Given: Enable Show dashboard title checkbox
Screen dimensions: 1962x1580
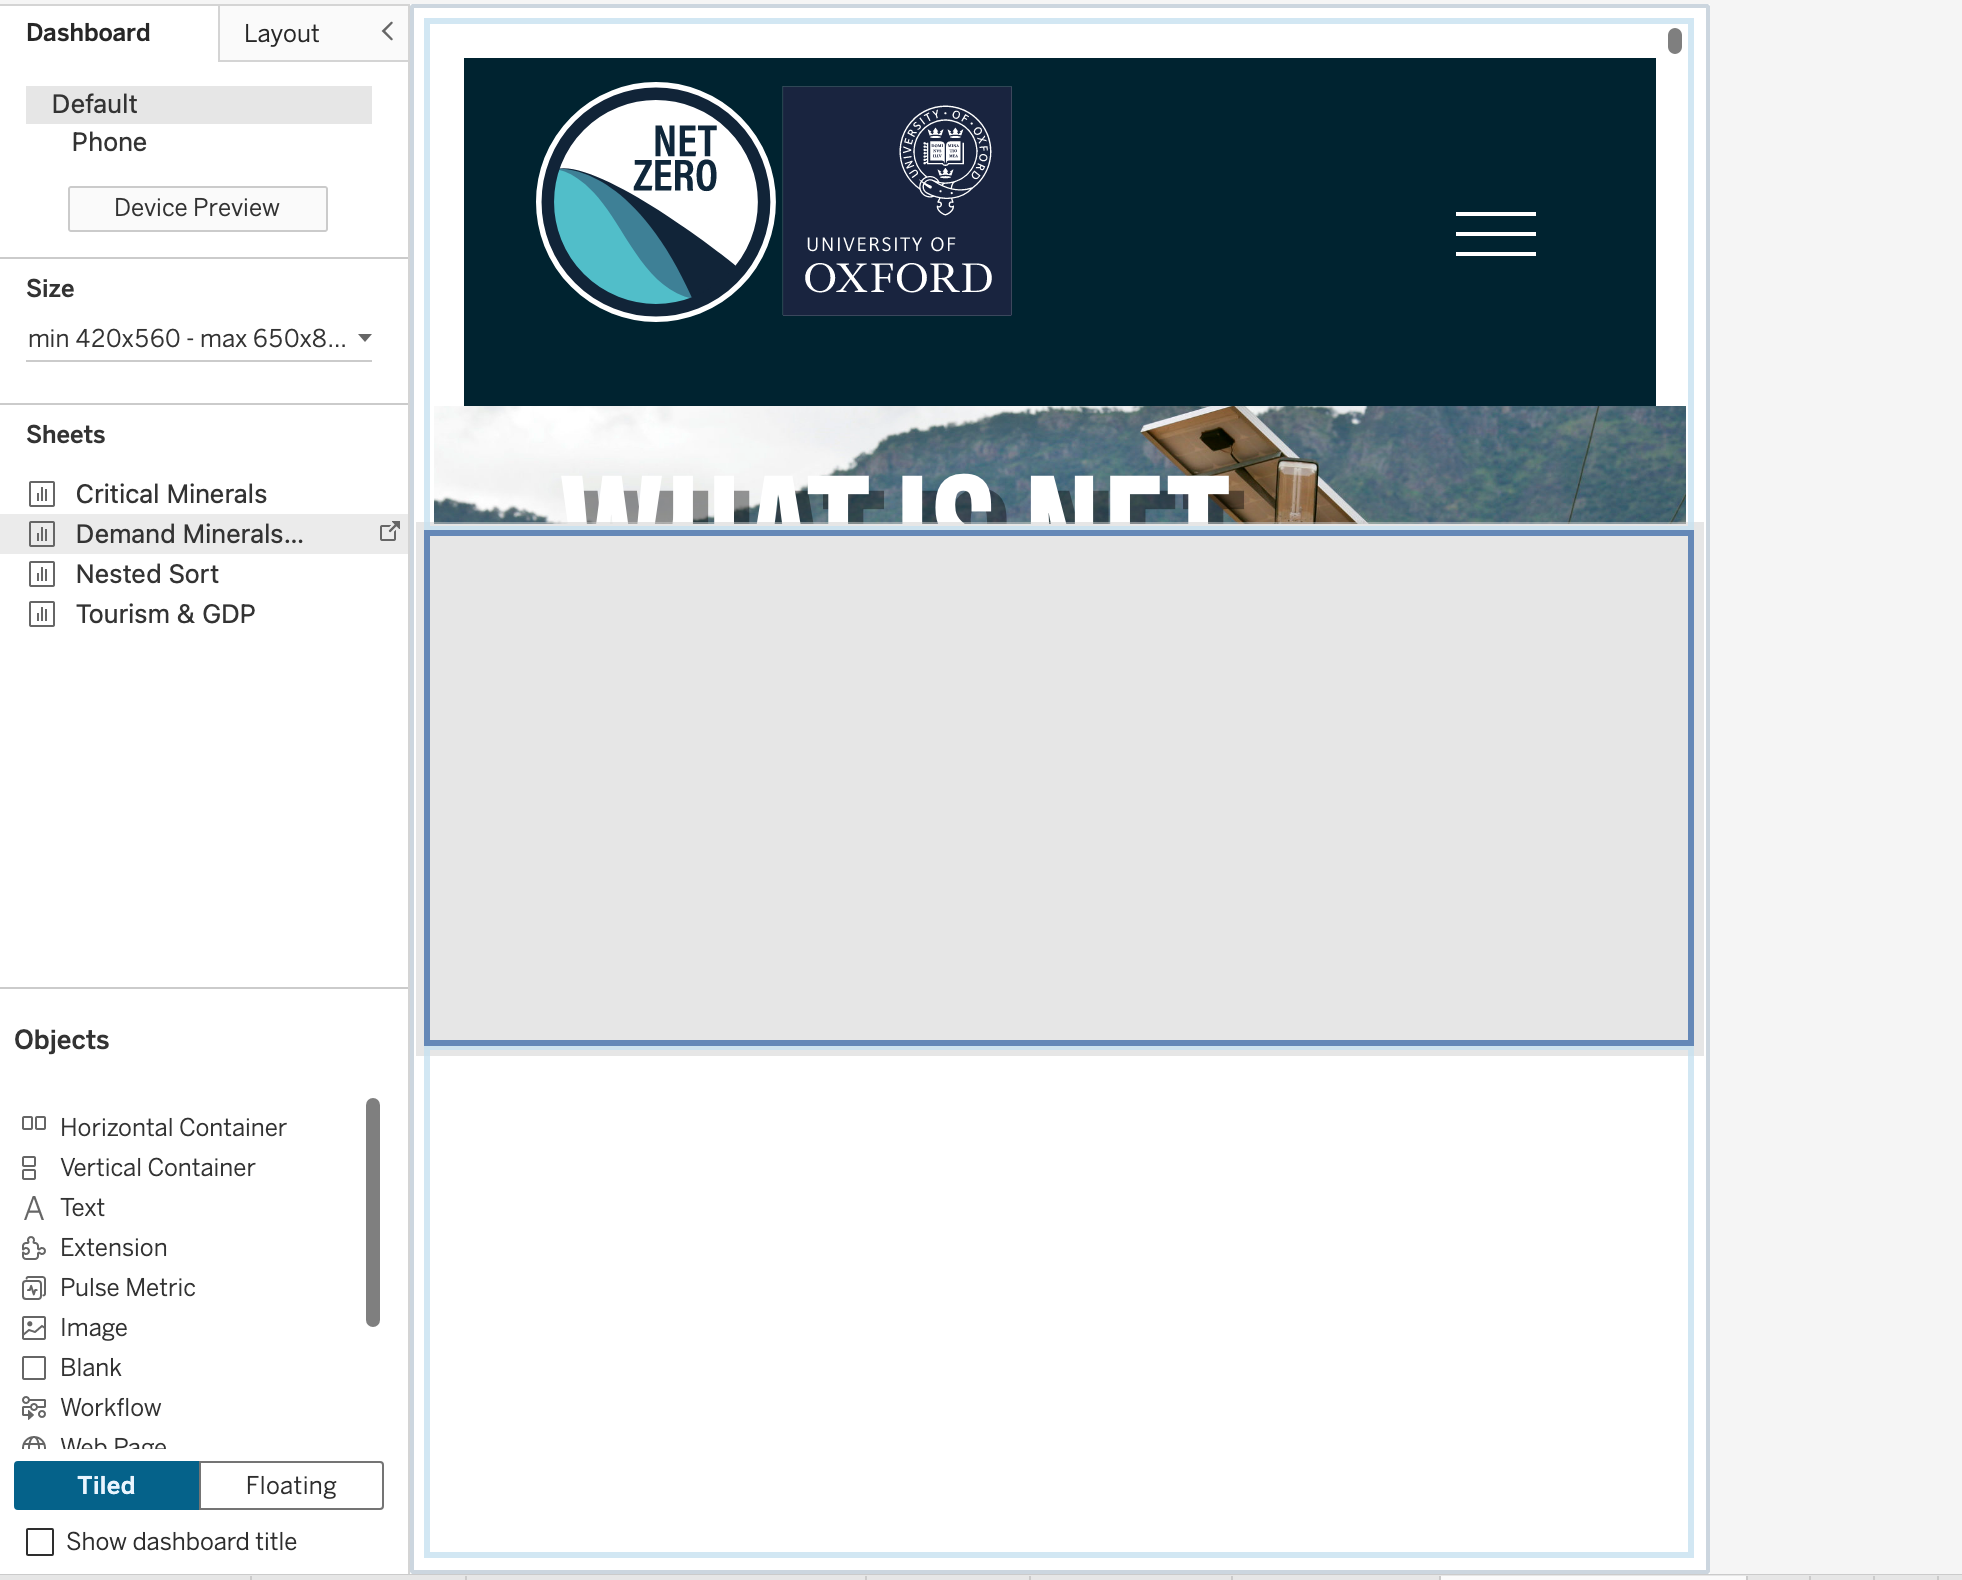Looking at the screenshot, I should tap(40, 1542).
